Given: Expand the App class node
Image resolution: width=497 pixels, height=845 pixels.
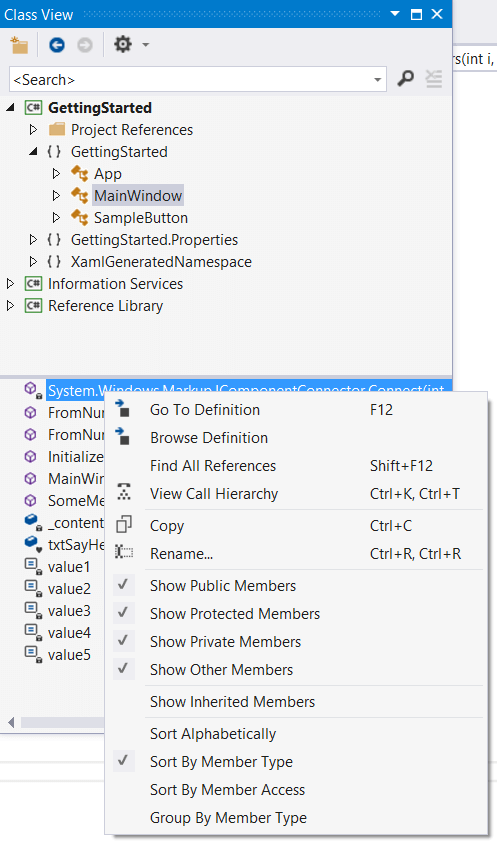Looking at the screenshot, I should 56,174.
